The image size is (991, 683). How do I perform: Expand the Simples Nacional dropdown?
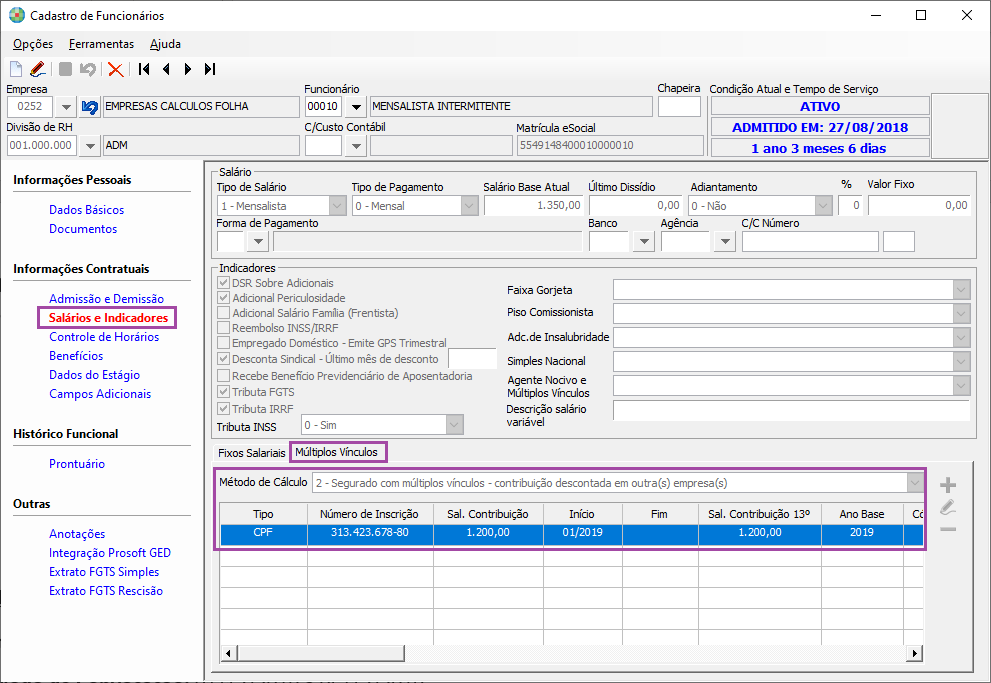(x=961, y=361)
